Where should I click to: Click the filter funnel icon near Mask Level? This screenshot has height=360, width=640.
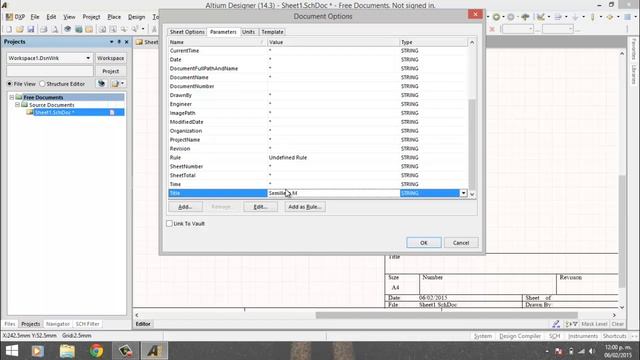(575, 324)
